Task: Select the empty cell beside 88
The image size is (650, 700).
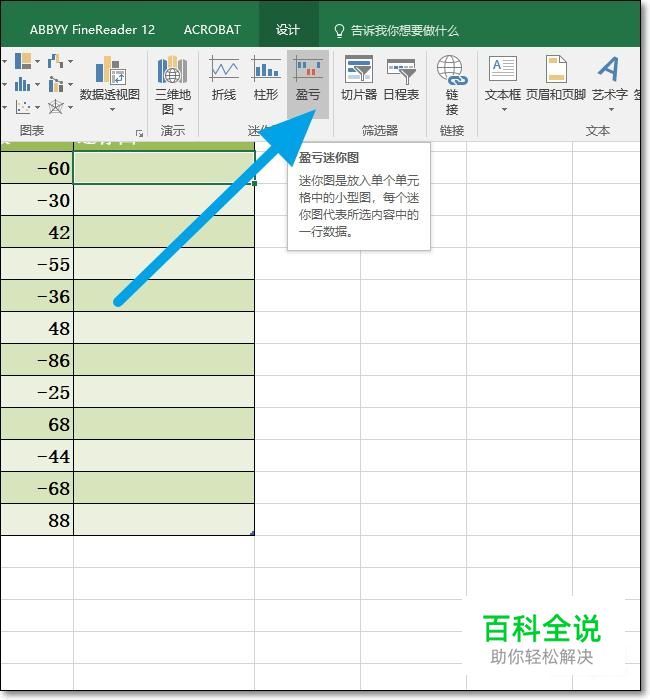Action: pyautogui.click(x=164, y=520)
